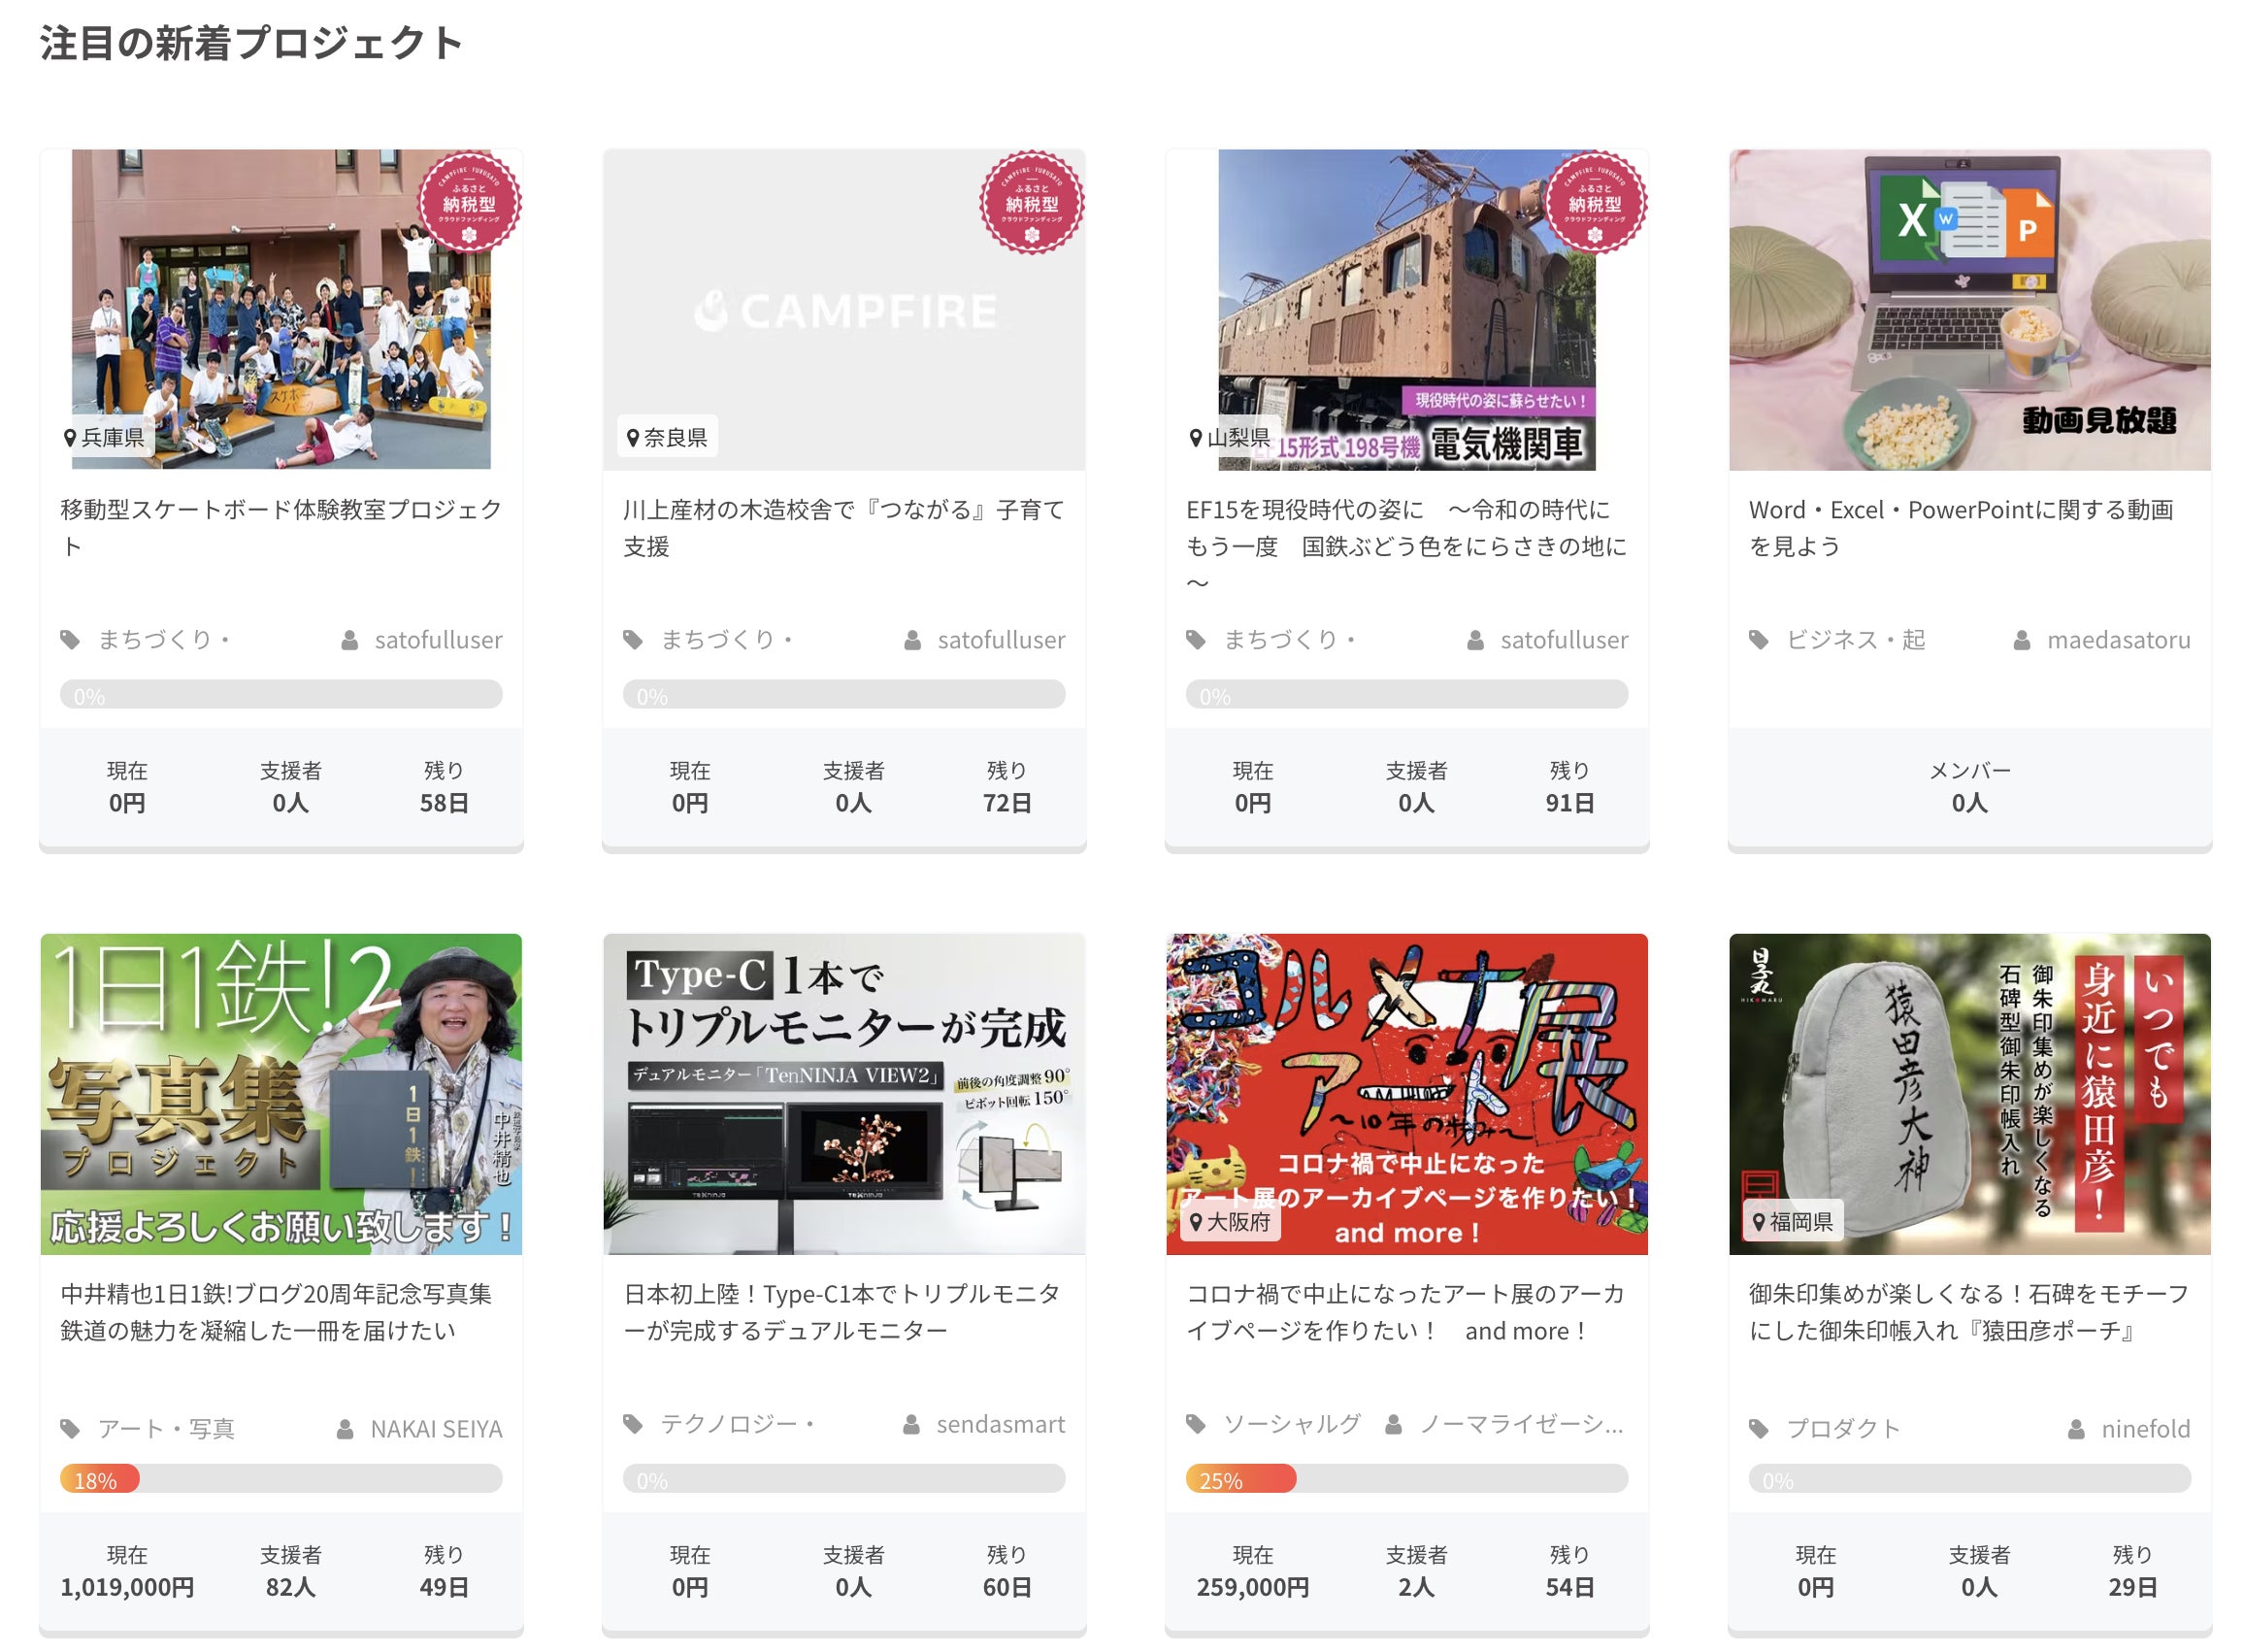Click the 兵庫県 location pin tag
This screenshot has width=2244, height=1652.
104,437
